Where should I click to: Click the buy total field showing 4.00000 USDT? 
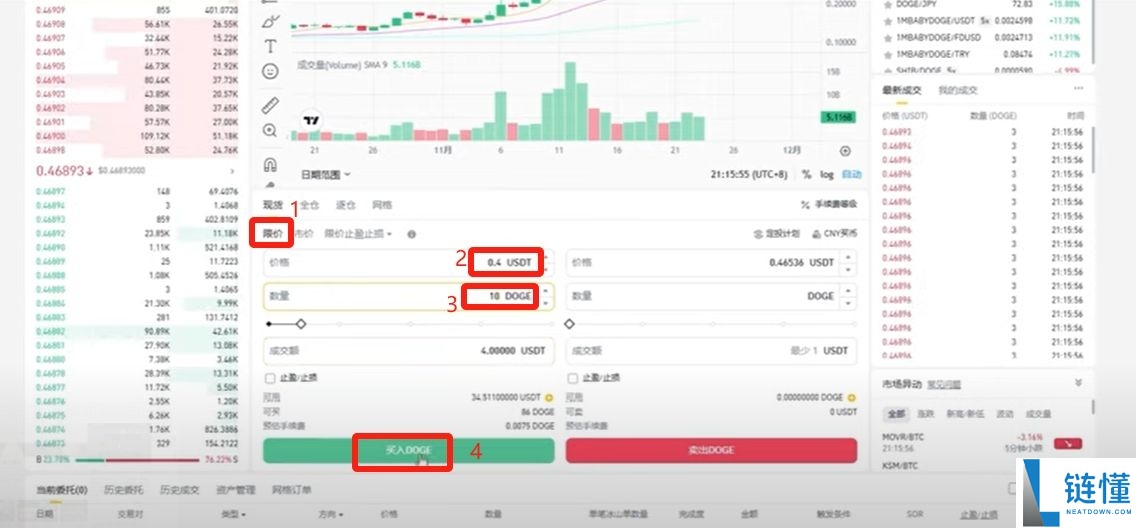tap(409, 351)
